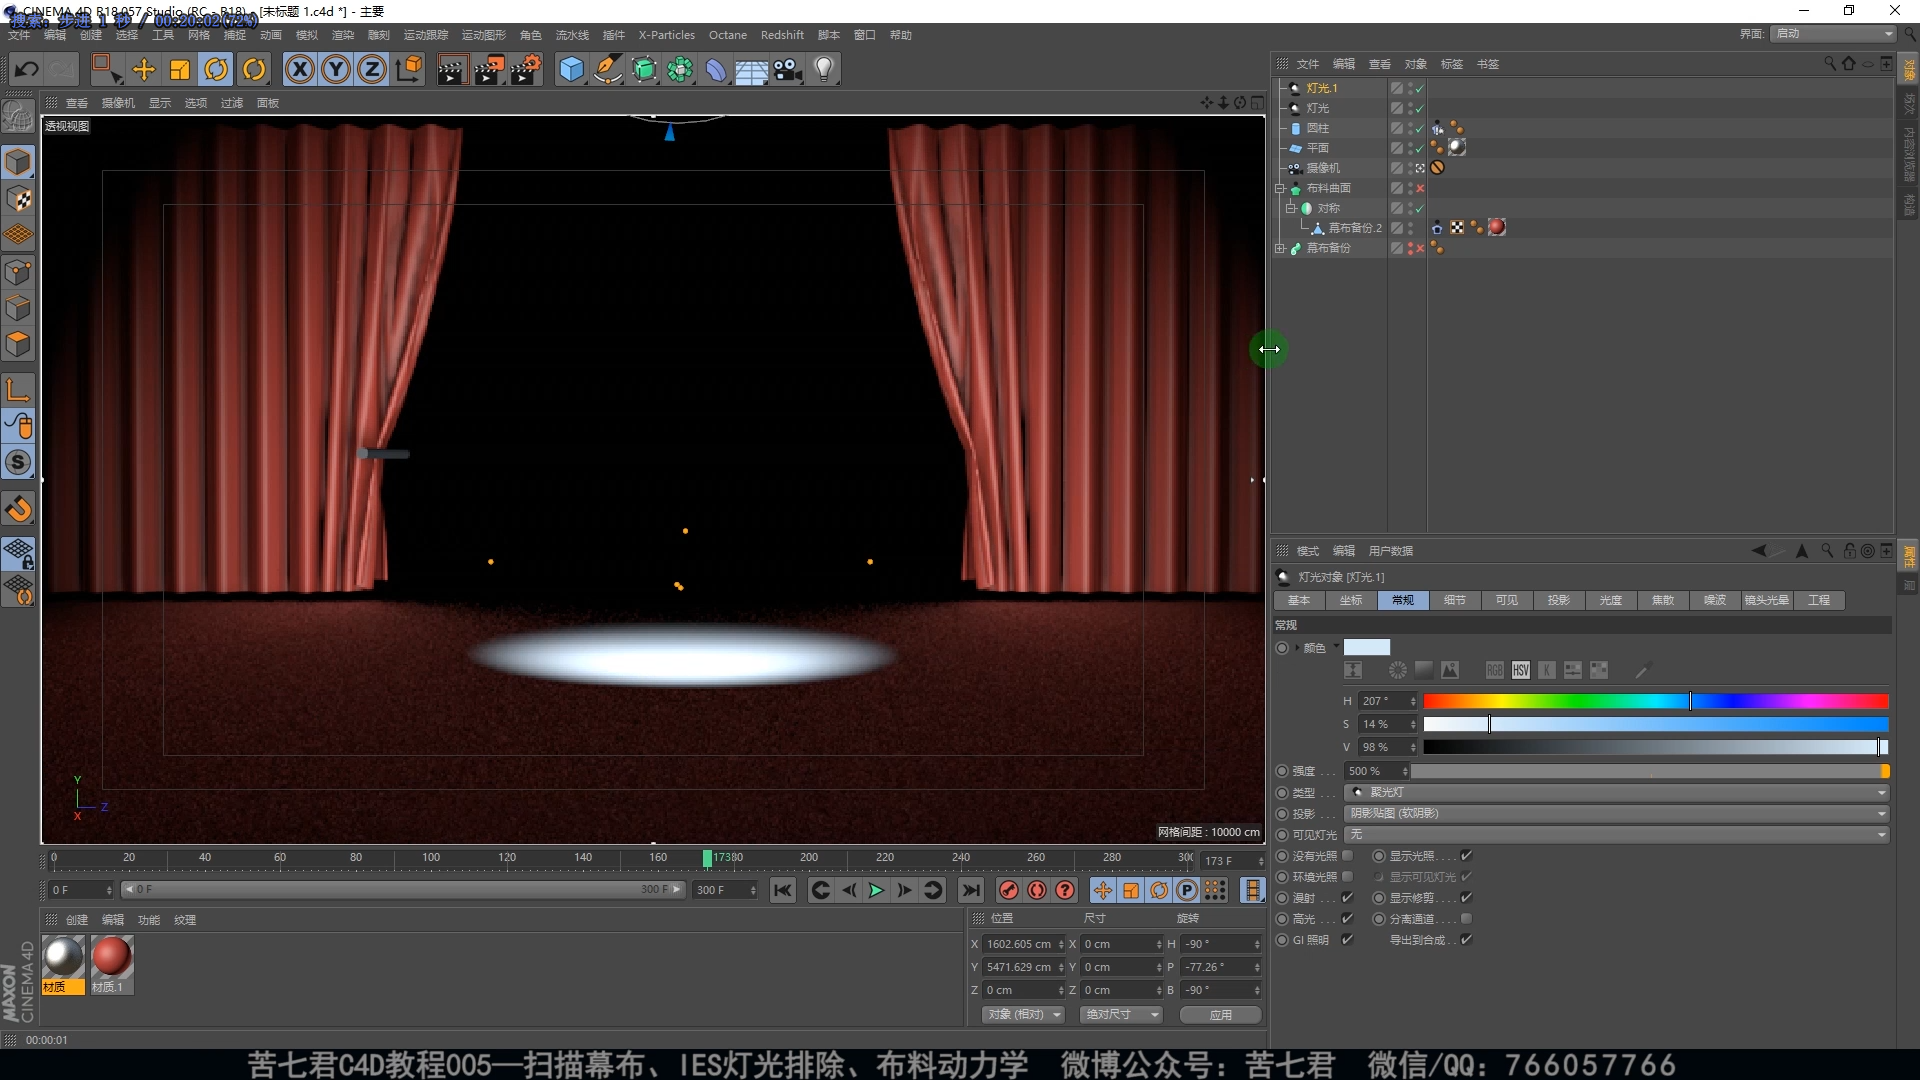The image size is (1920, 1080).
Task: Click the hue H color slider
Action: [x=1655, y=701]
